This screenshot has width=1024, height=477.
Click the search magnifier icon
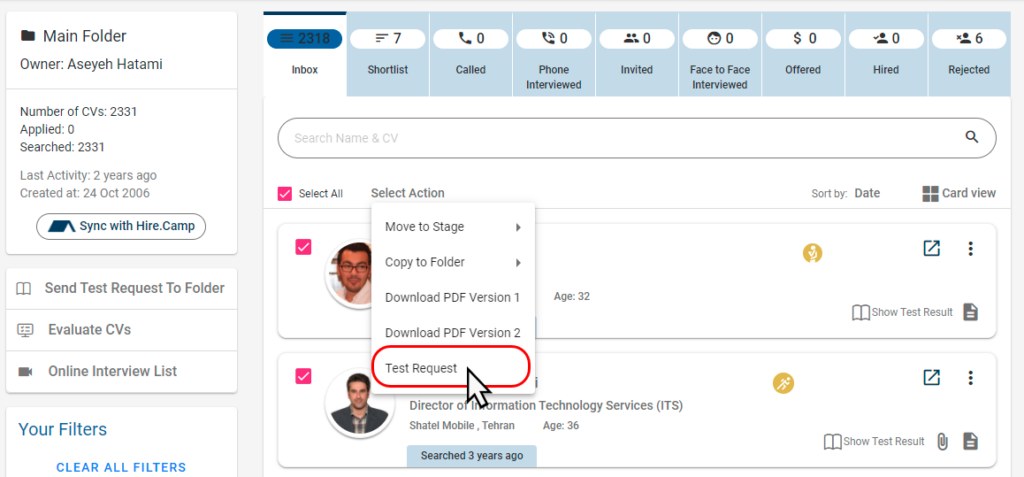(971, 138)
